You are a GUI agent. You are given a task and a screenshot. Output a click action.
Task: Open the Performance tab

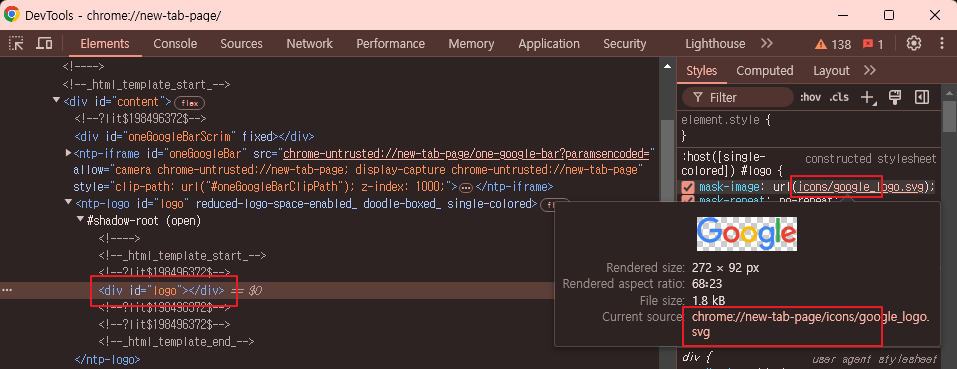[x=391, y=44]
